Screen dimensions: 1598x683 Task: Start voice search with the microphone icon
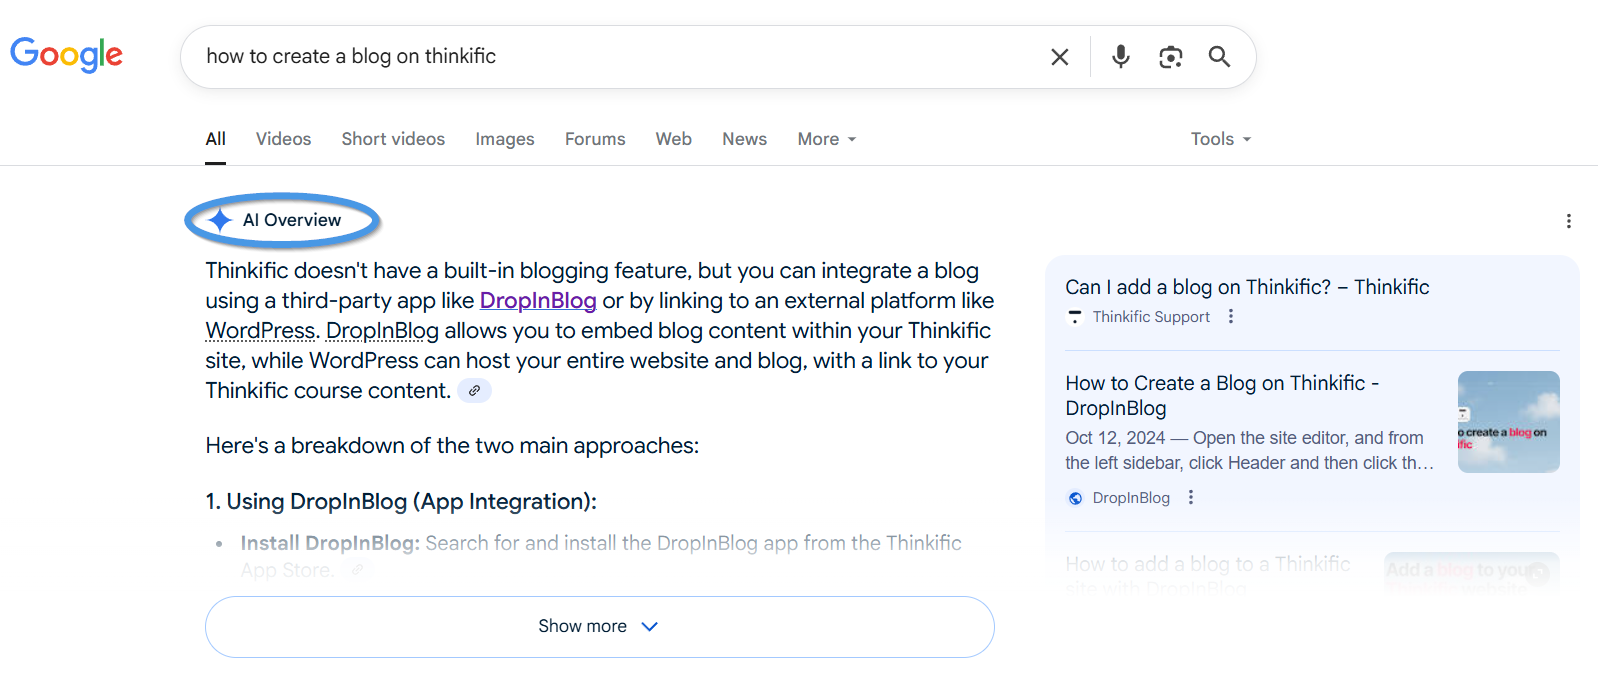point(1121,57)
